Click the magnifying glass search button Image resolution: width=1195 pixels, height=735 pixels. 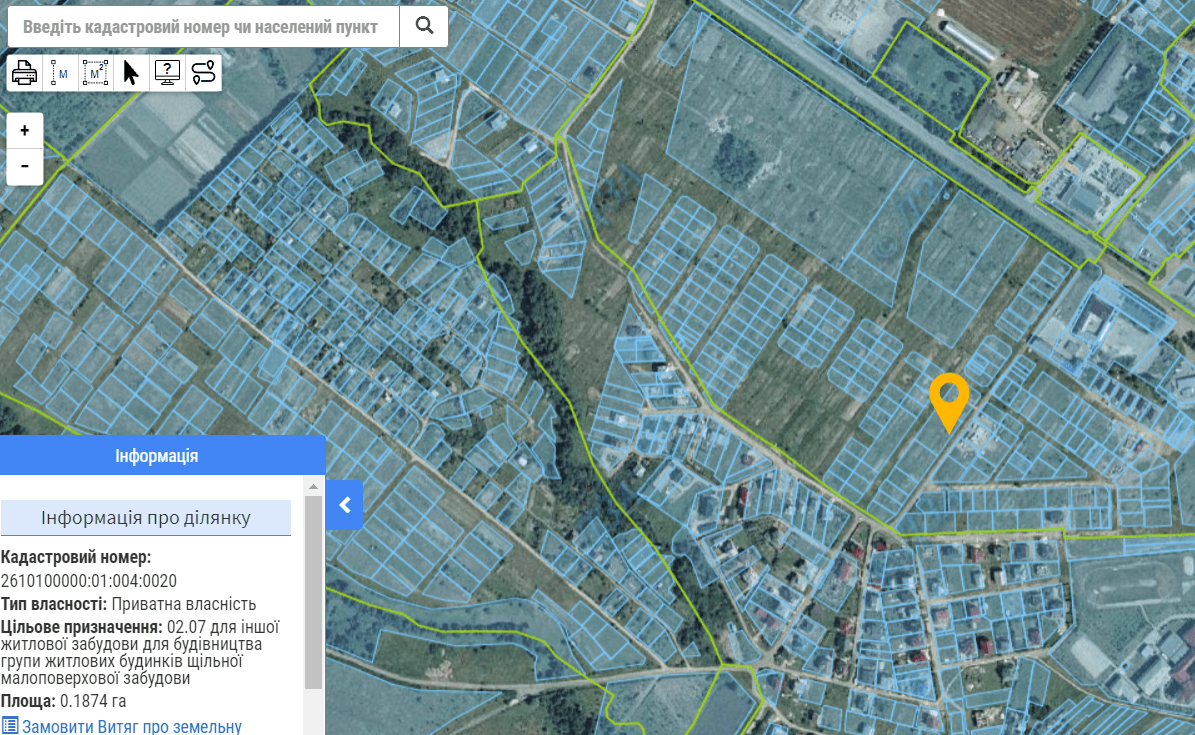(424, 26)
